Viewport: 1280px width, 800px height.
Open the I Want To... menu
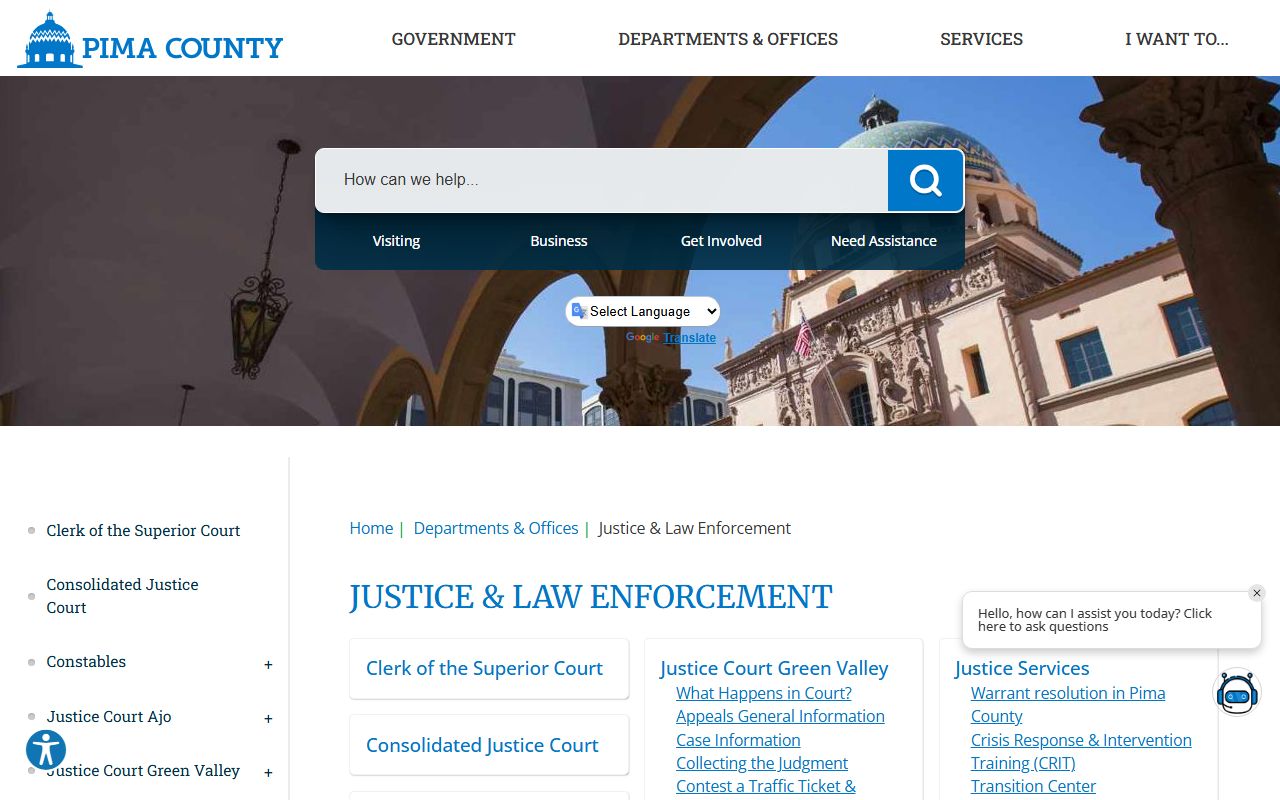1176,39
